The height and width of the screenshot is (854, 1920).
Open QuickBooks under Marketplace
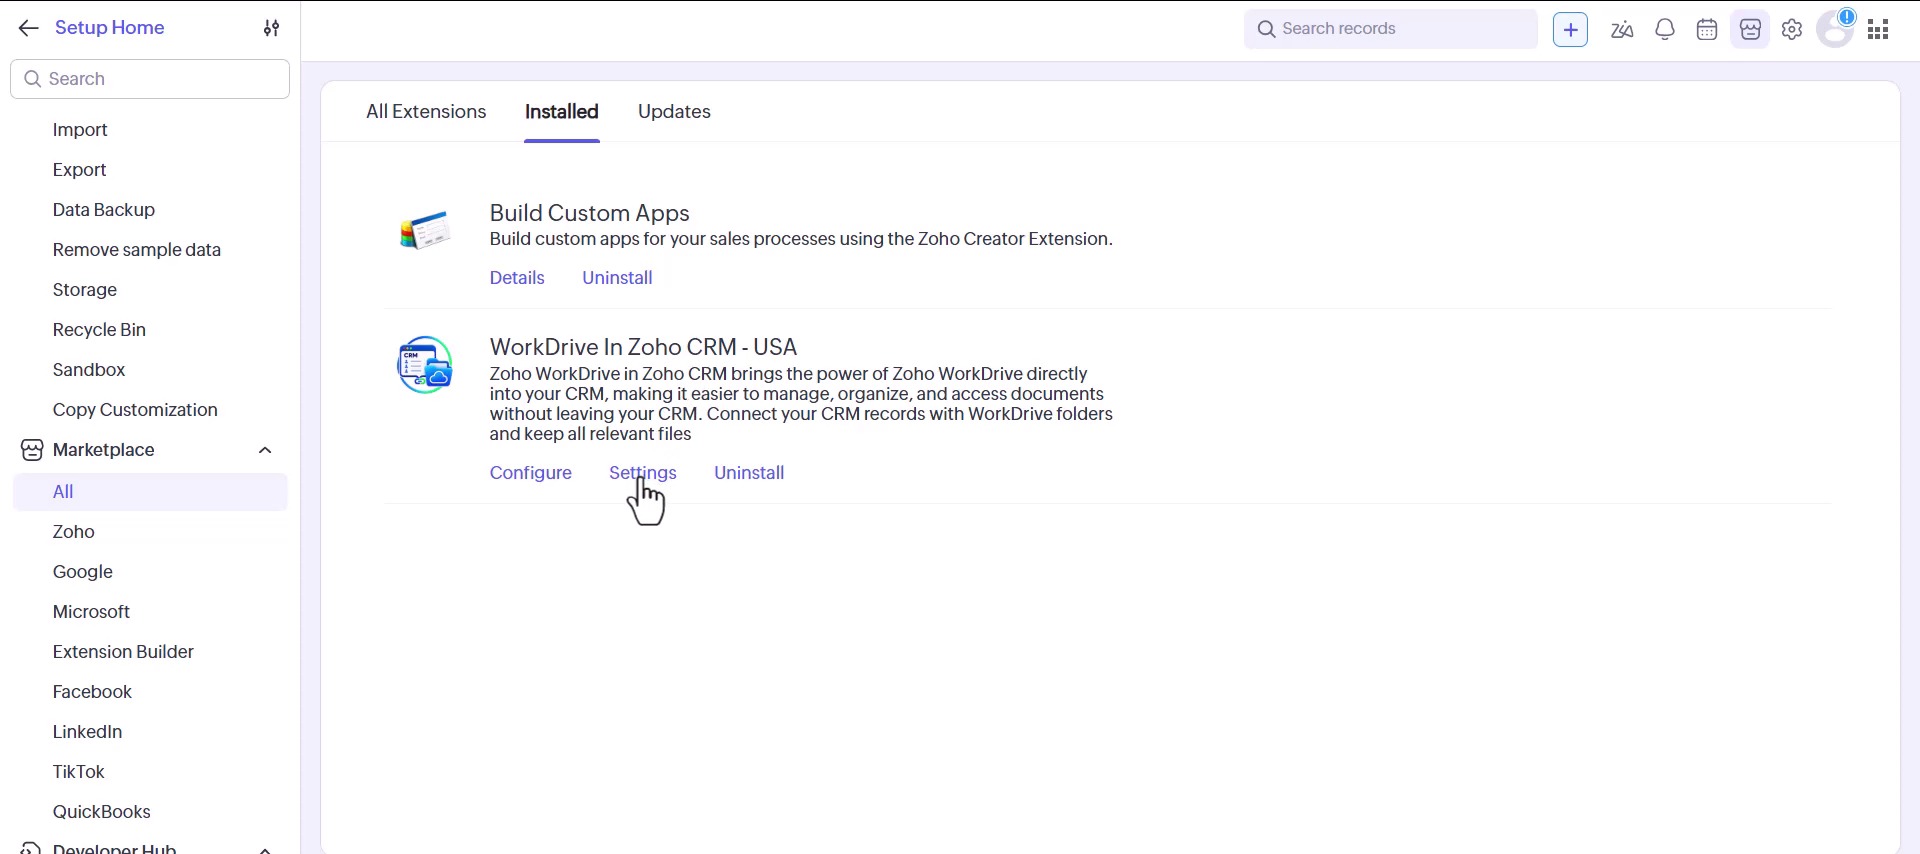point(102,812)
